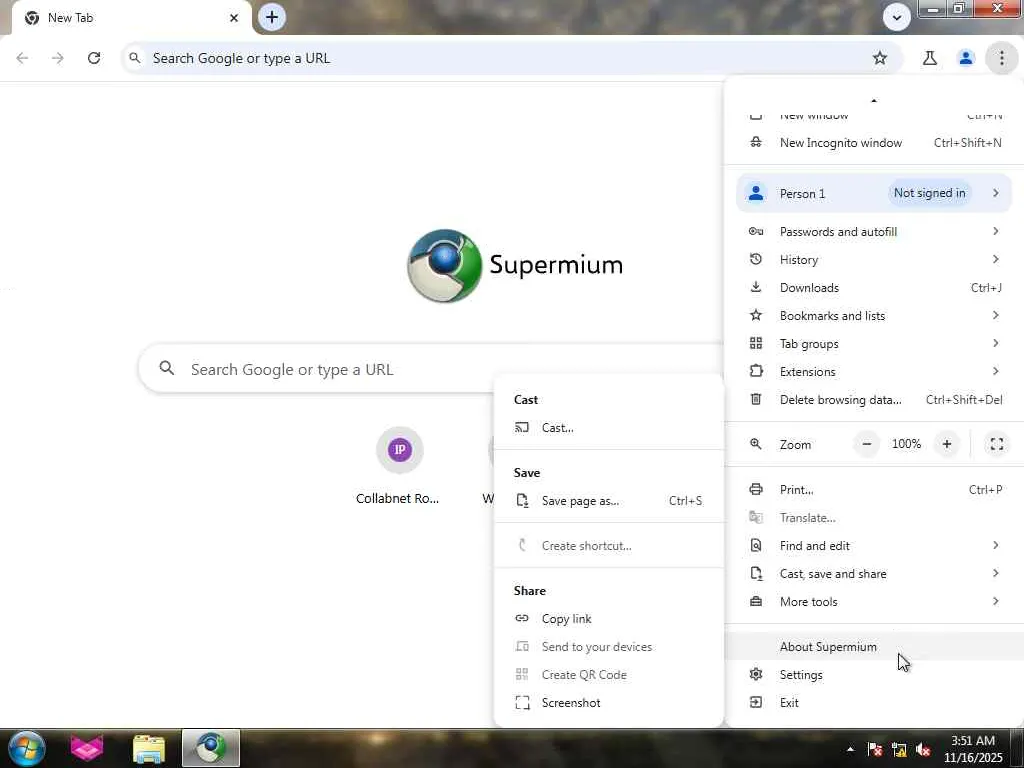Click the muted volume tray icon
Screen dimensions: 1024x768
point(923,750)
